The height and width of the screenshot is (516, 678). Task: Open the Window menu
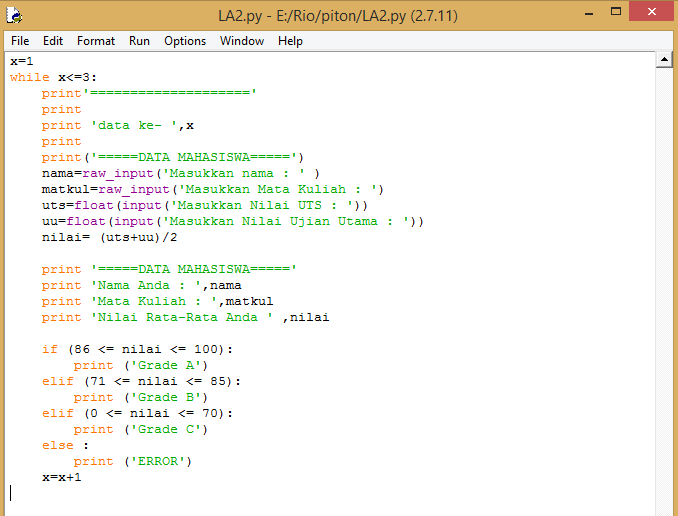point(242,41)
